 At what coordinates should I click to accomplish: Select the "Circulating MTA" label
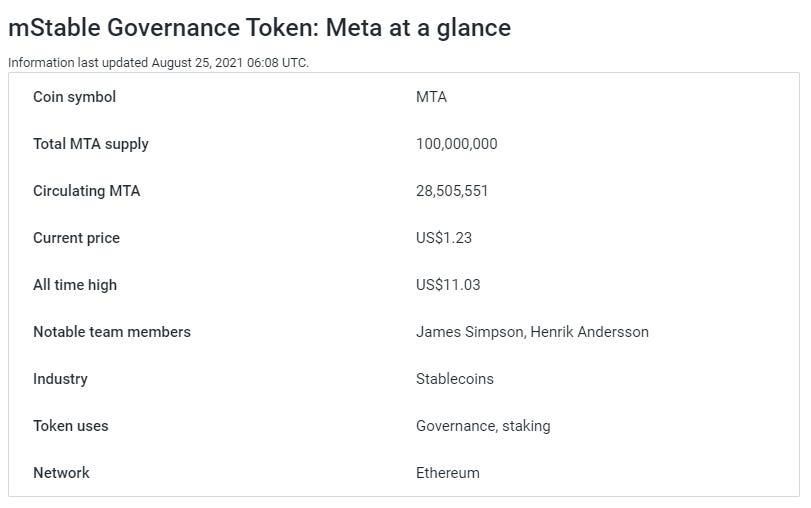pyautogui.click(x=87, y=191)
